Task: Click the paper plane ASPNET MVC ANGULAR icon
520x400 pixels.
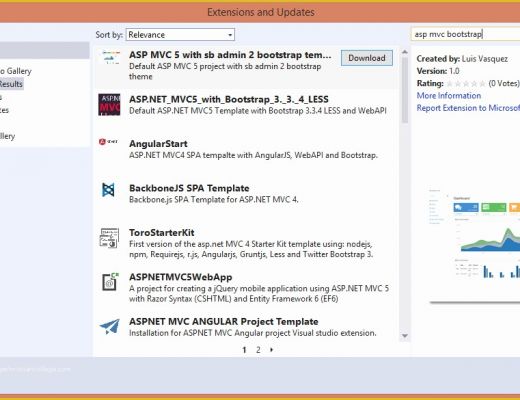Action: [x=110, y=327]
